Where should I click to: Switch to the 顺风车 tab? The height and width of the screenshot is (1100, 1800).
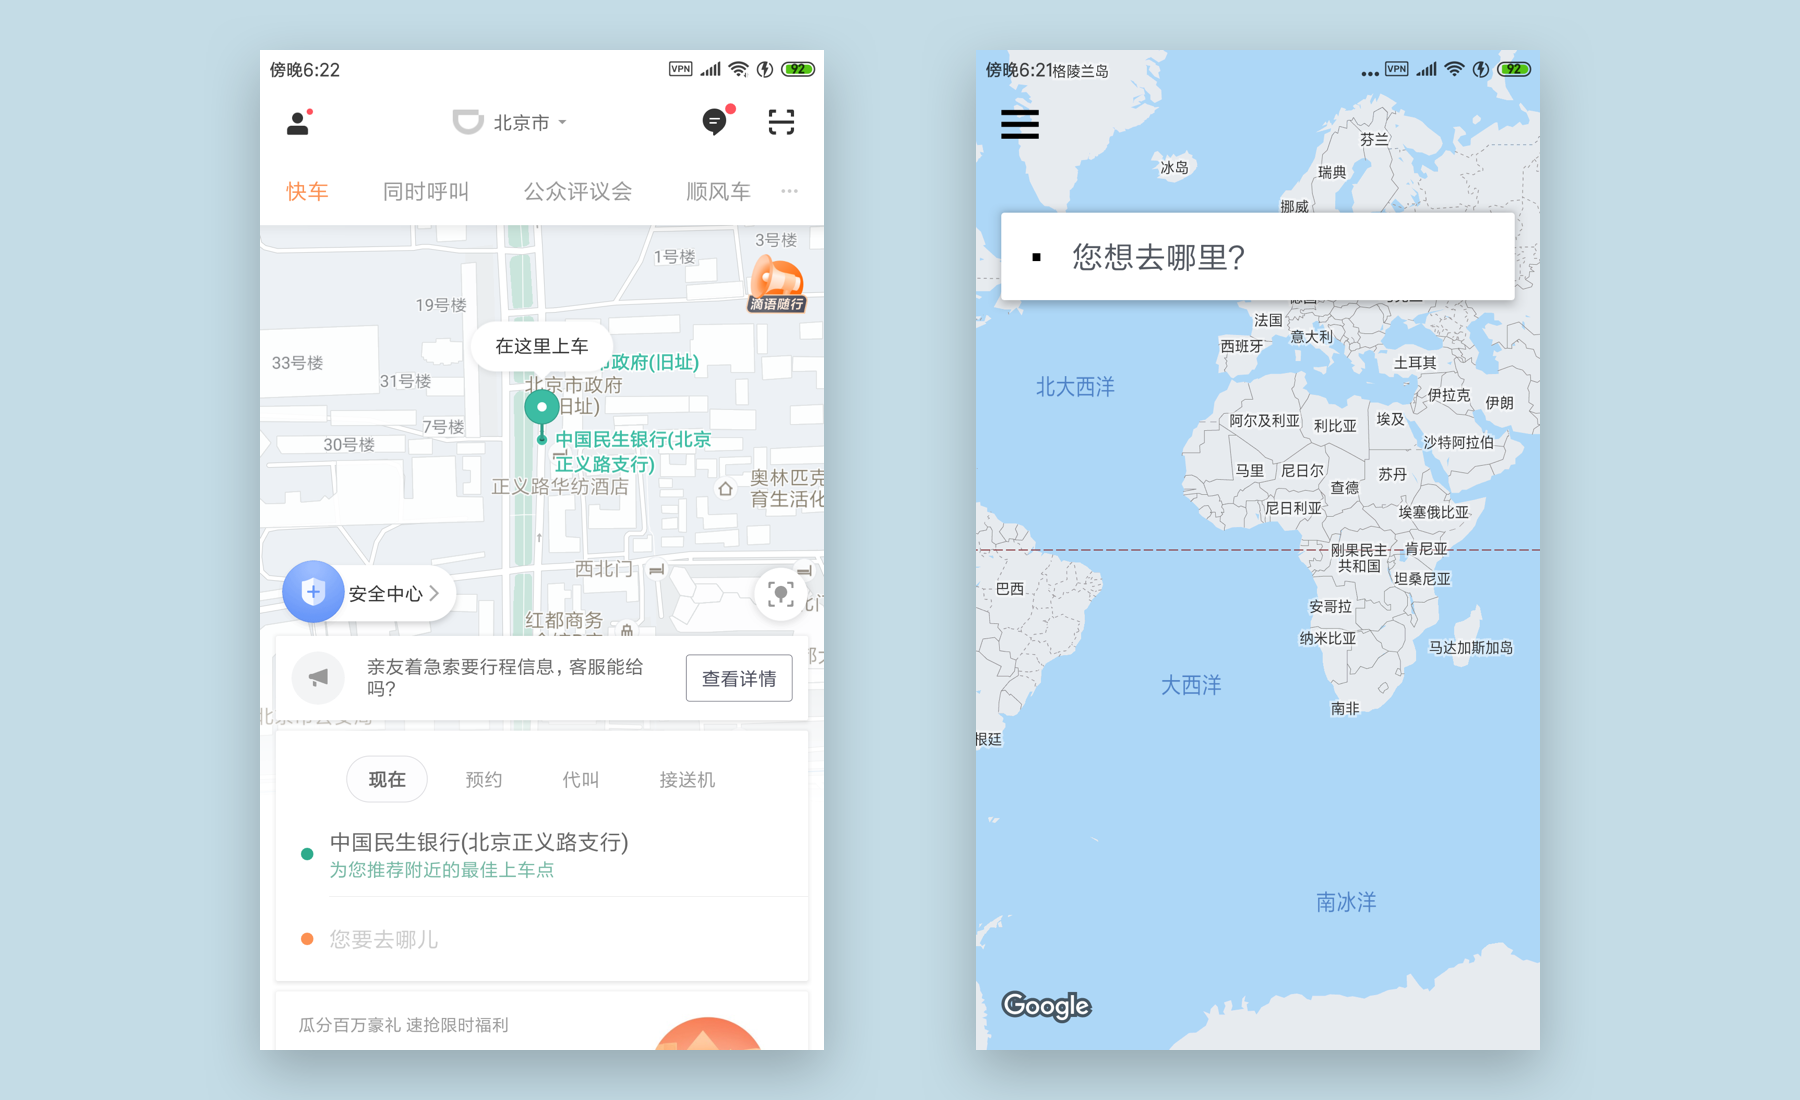tap(718, 191)
